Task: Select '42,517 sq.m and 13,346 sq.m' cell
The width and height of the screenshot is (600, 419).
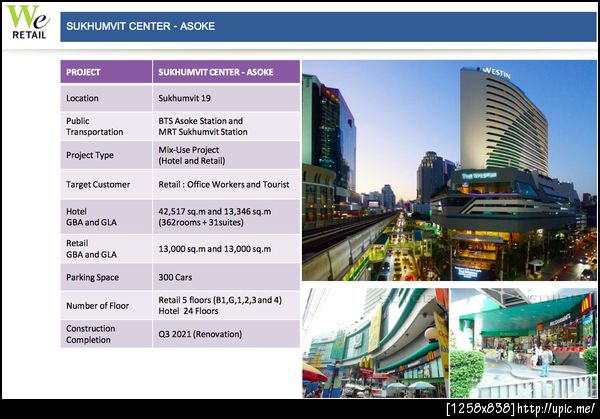Action: 226,217
